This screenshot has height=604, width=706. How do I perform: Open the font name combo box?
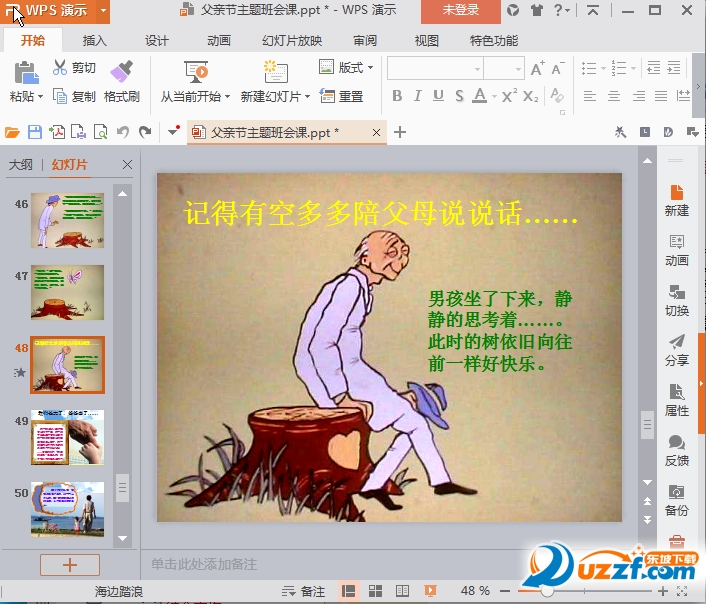[x=435, y=68]
